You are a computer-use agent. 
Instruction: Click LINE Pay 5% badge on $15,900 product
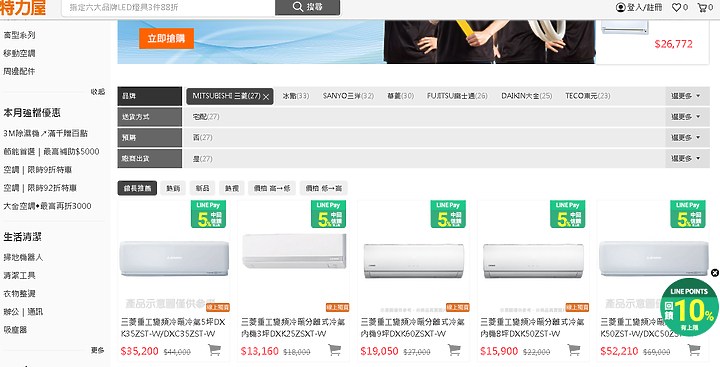pos(568,214)
